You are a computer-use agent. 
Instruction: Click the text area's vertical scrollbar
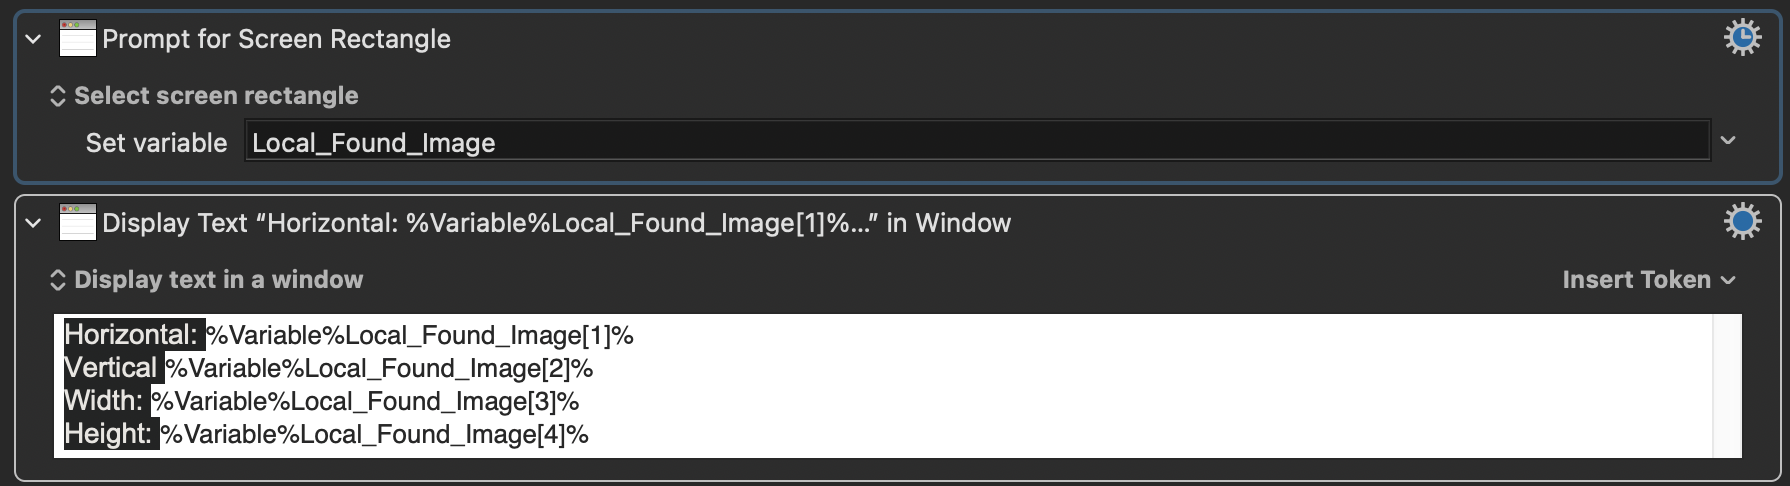coord(1727,386)
